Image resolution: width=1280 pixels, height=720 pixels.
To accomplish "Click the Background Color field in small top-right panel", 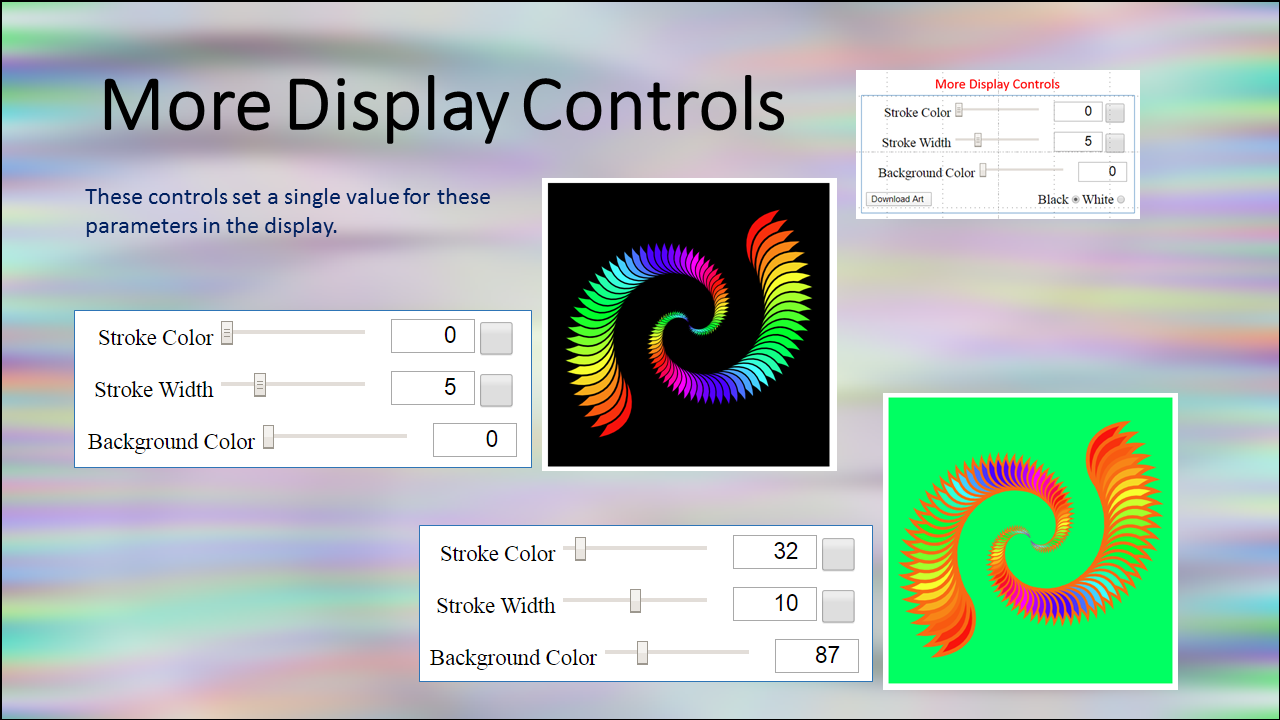I will (x=1102, y=172).
